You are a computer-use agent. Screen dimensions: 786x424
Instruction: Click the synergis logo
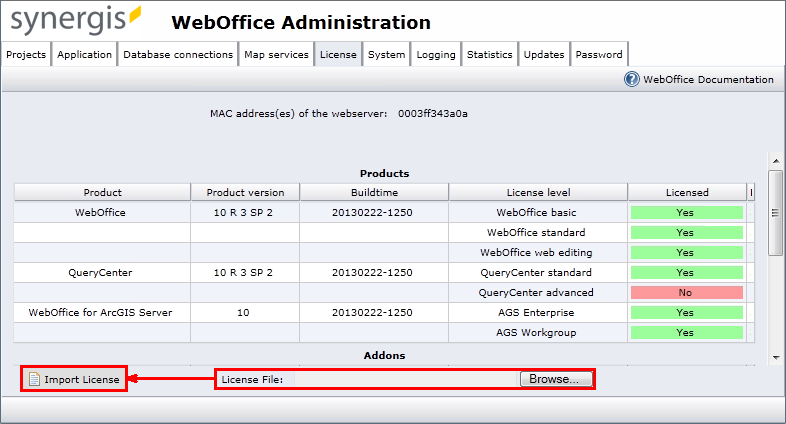point(76,20)
